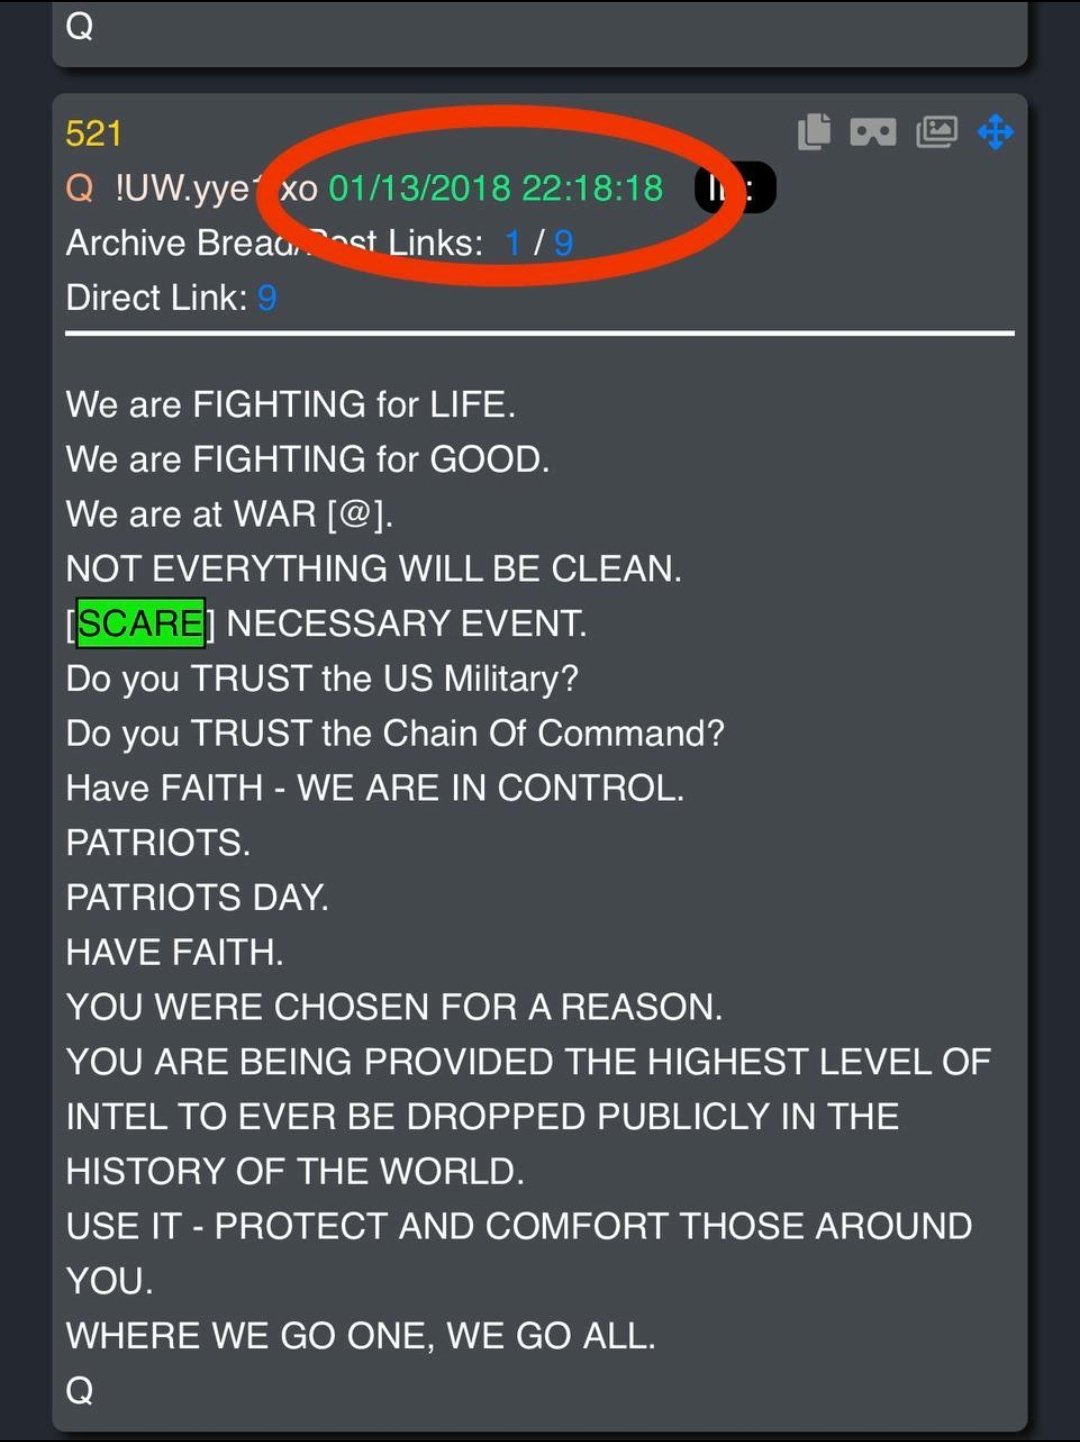
Task: Copy post 521 with the copy icon
Action: coord(814,132)
